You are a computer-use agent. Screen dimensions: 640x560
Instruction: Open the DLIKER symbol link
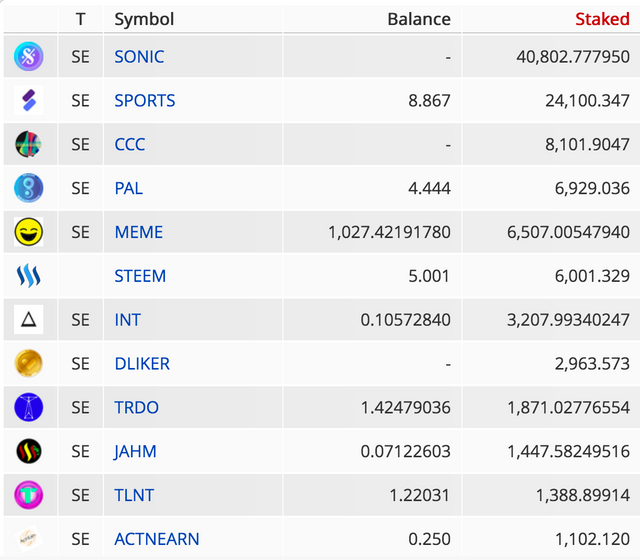tap(142, 364)
